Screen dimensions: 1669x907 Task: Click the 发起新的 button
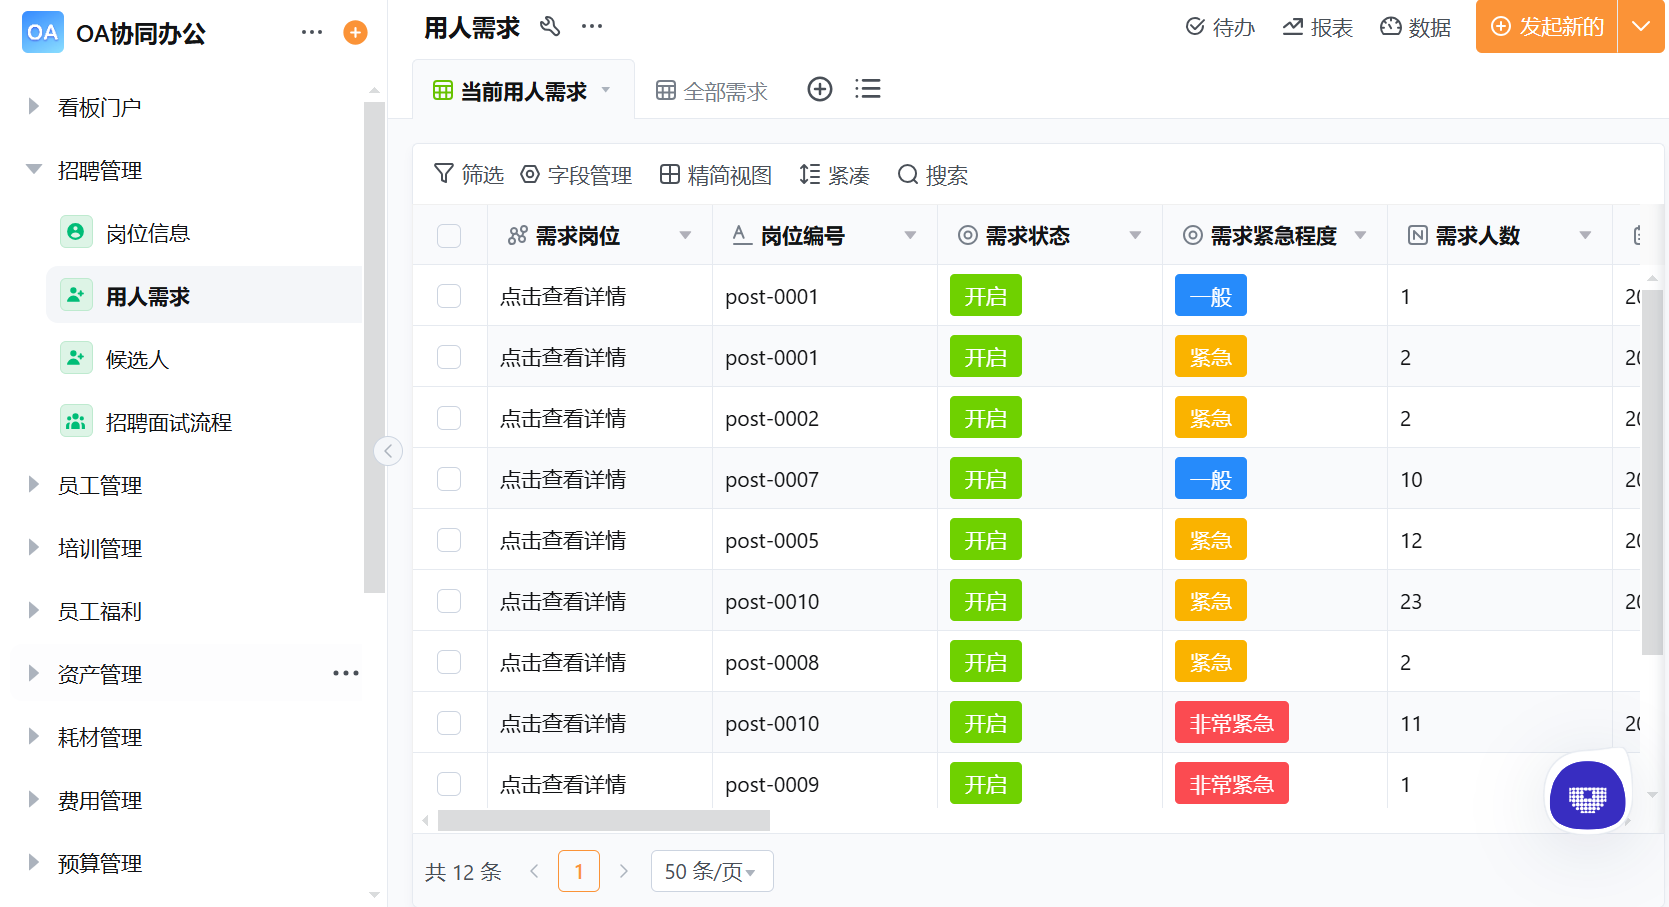[1545, 27]
